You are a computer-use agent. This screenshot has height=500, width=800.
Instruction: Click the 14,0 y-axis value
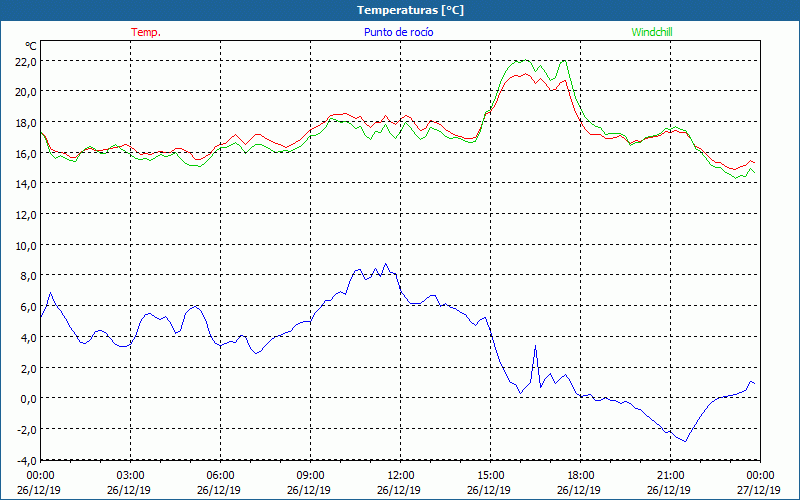(x=26, y=184)
